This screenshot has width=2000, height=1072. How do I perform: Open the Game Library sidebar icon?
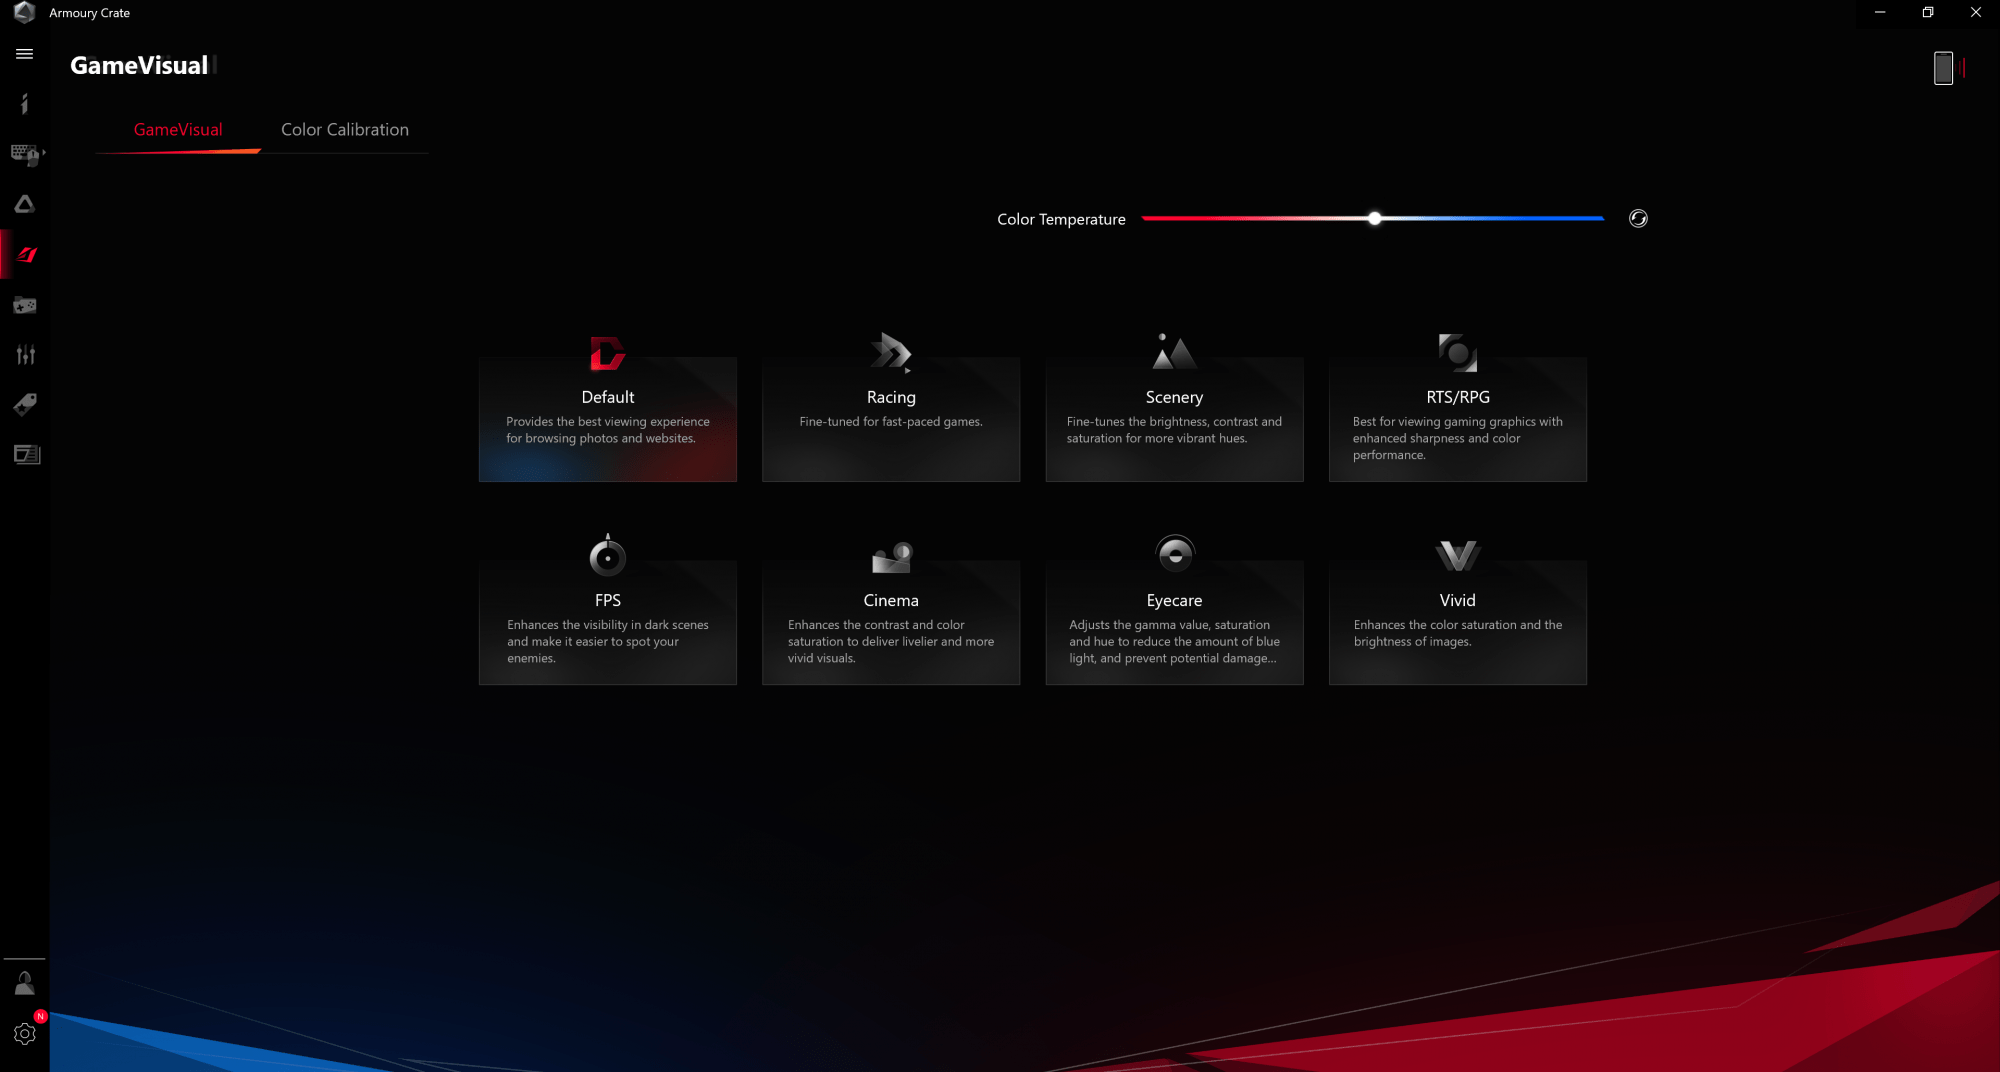click(x=25, y=305)
